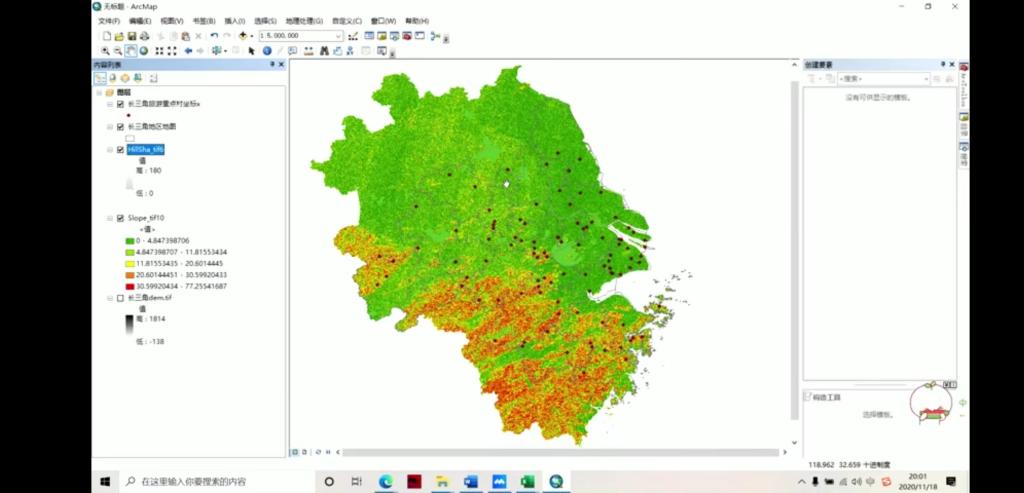Open the map scale dropdown

(x=339, y=36)
